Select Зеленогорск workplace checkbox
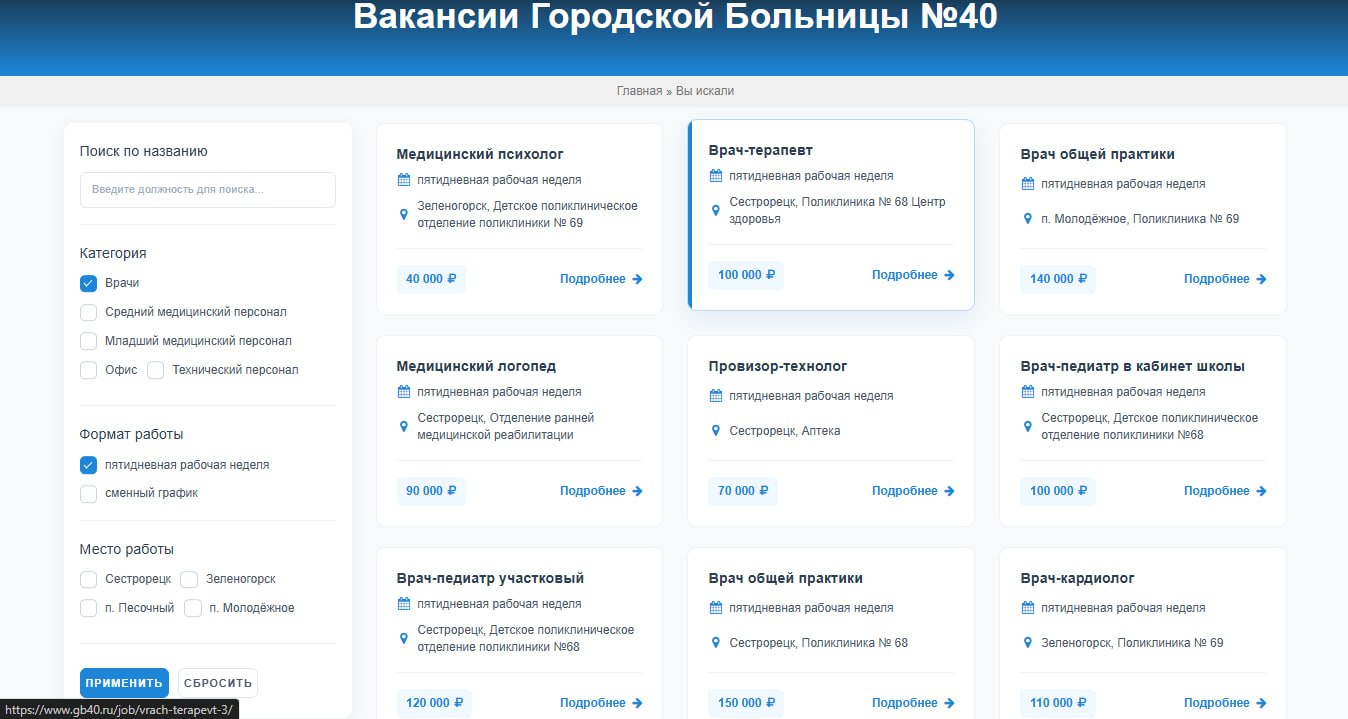 [189, 580]
